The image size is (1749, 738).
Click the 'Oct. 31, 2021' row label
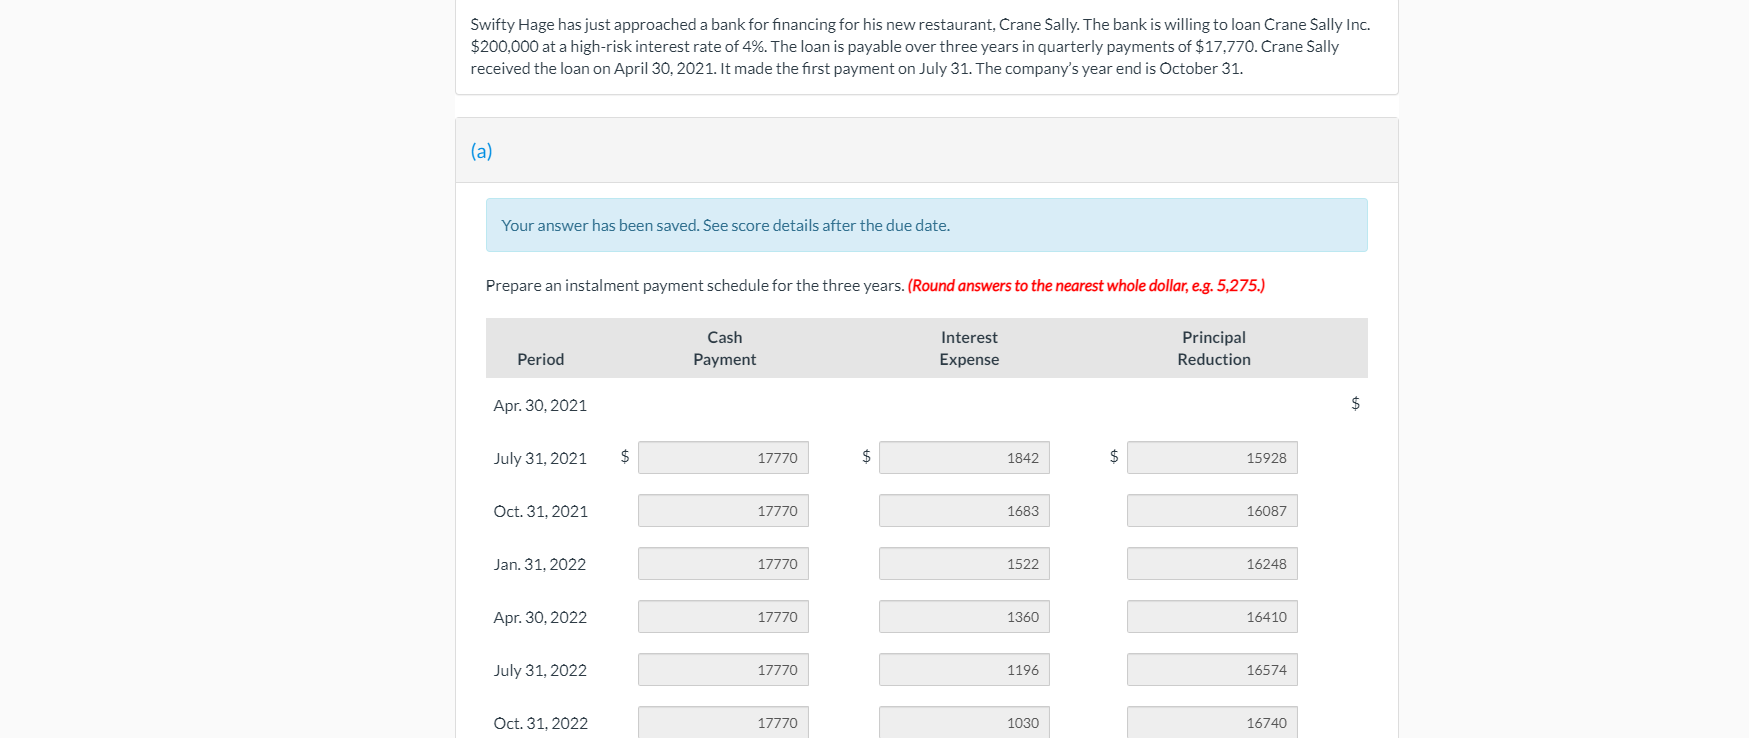click(541, 511)
